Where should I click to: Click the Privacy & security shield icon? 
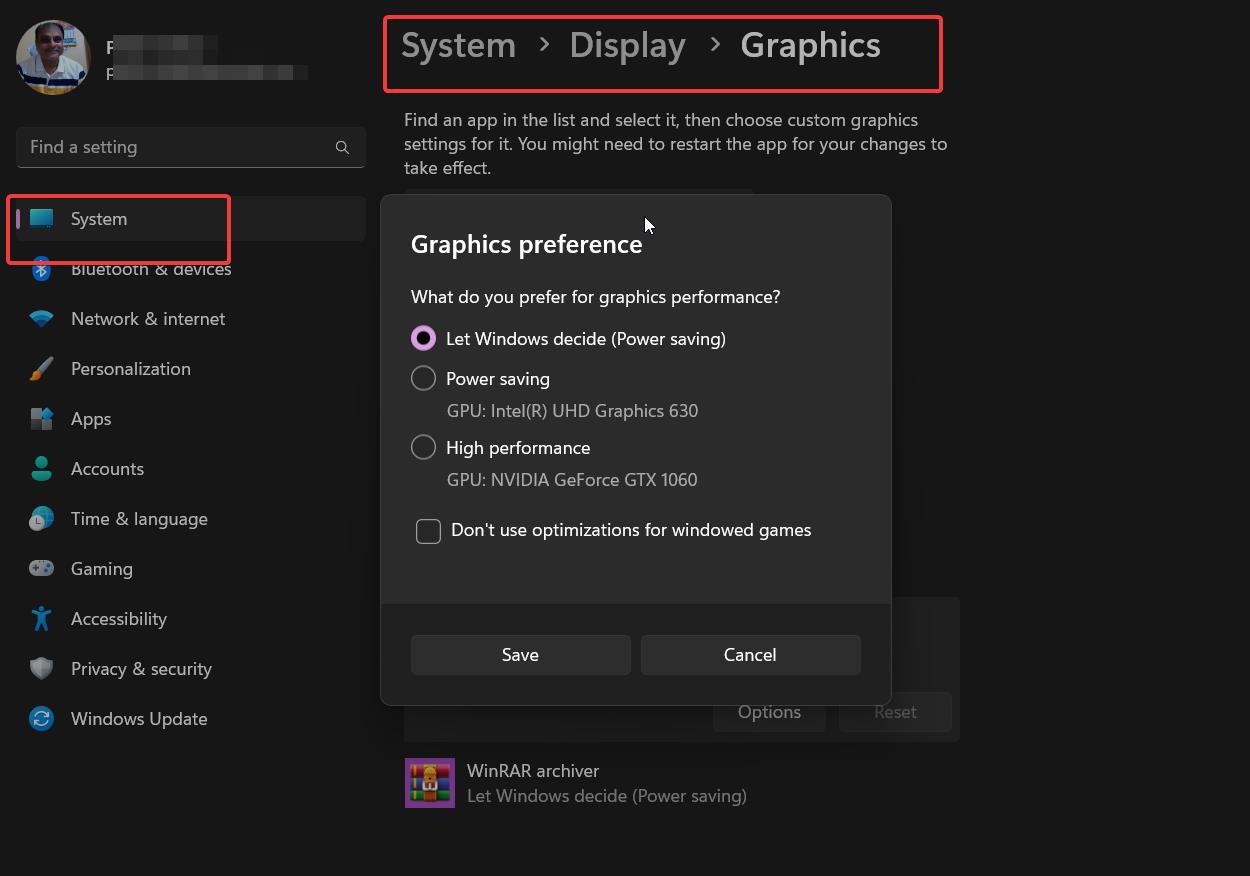coord(41,669)
